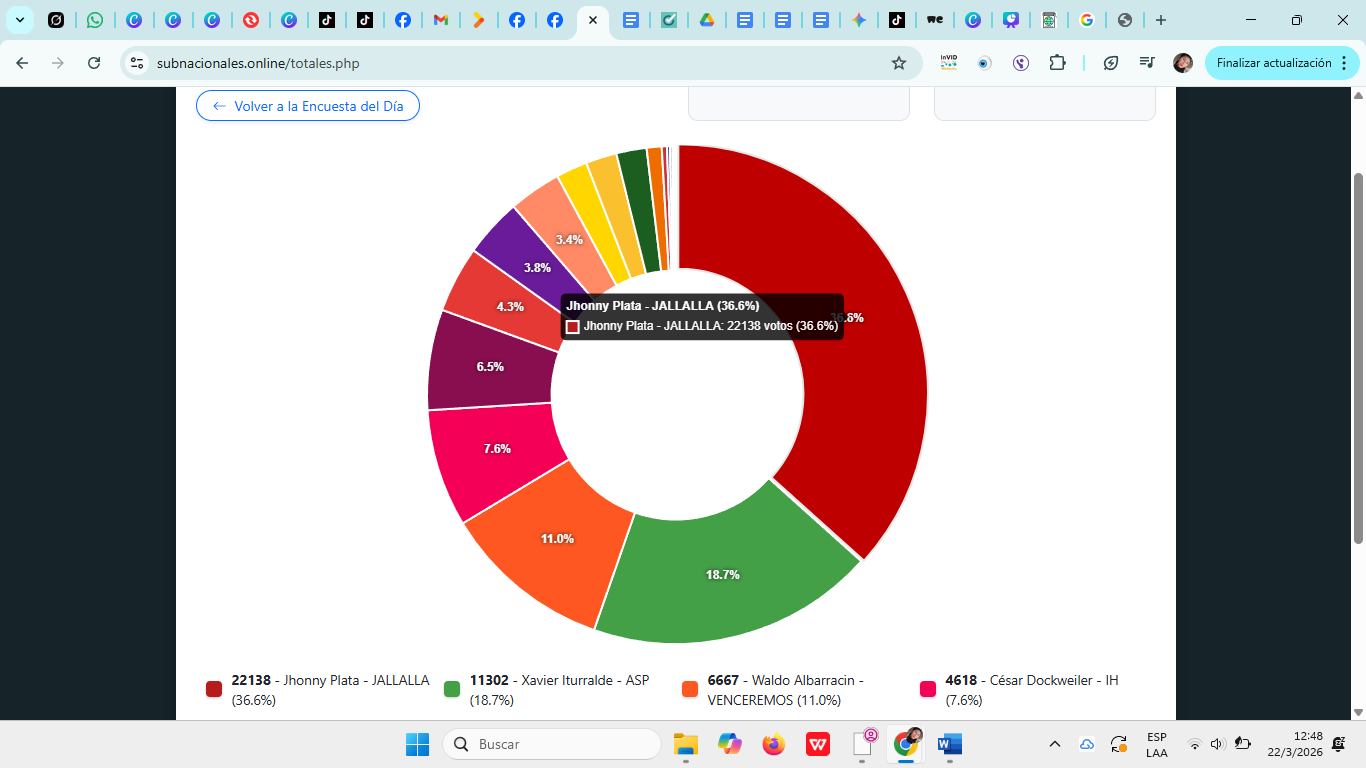1366x768 pixels.
Task: Click the InVID extension icon
Action: coord(948,63)
